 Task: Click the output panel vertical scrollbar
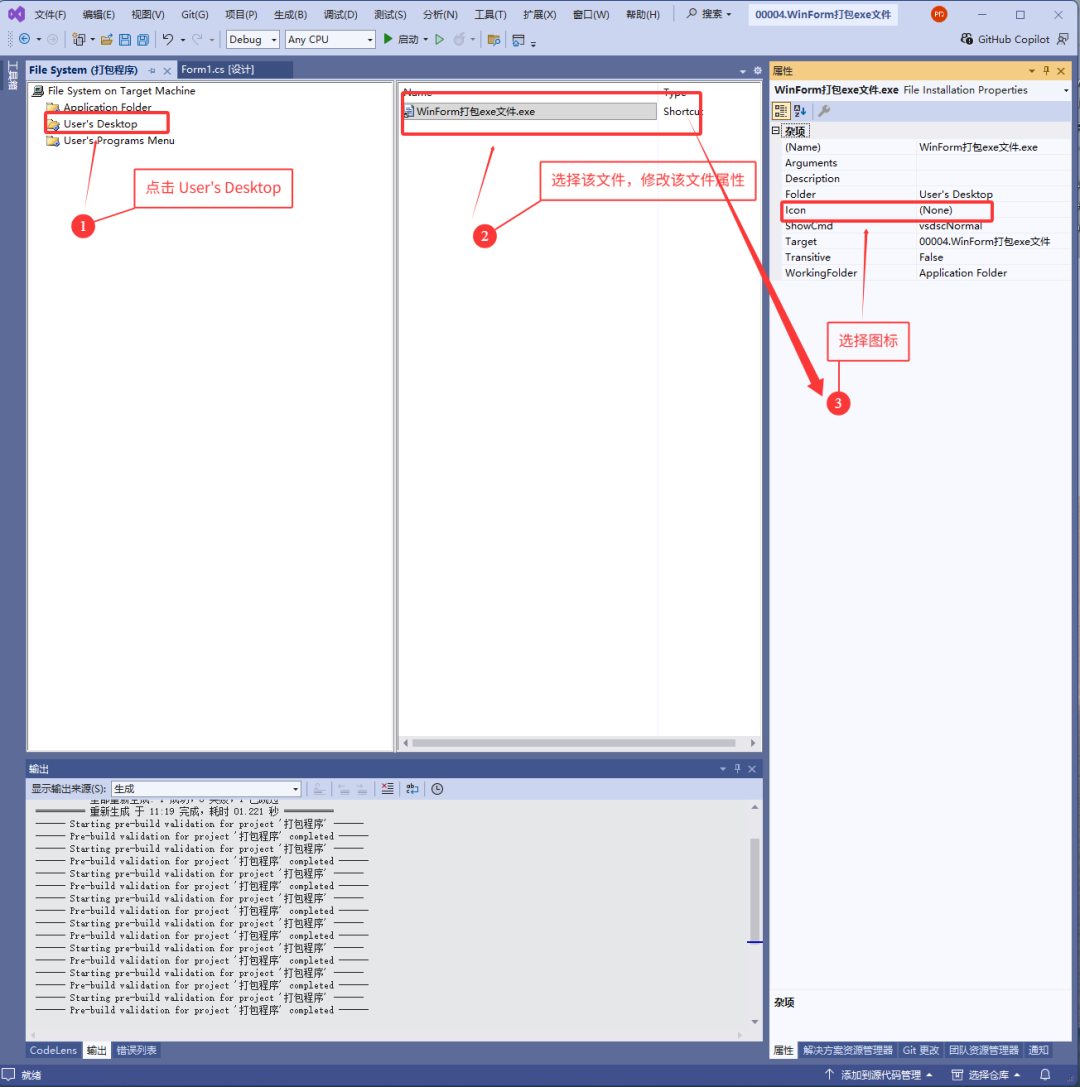pos(754,888)
